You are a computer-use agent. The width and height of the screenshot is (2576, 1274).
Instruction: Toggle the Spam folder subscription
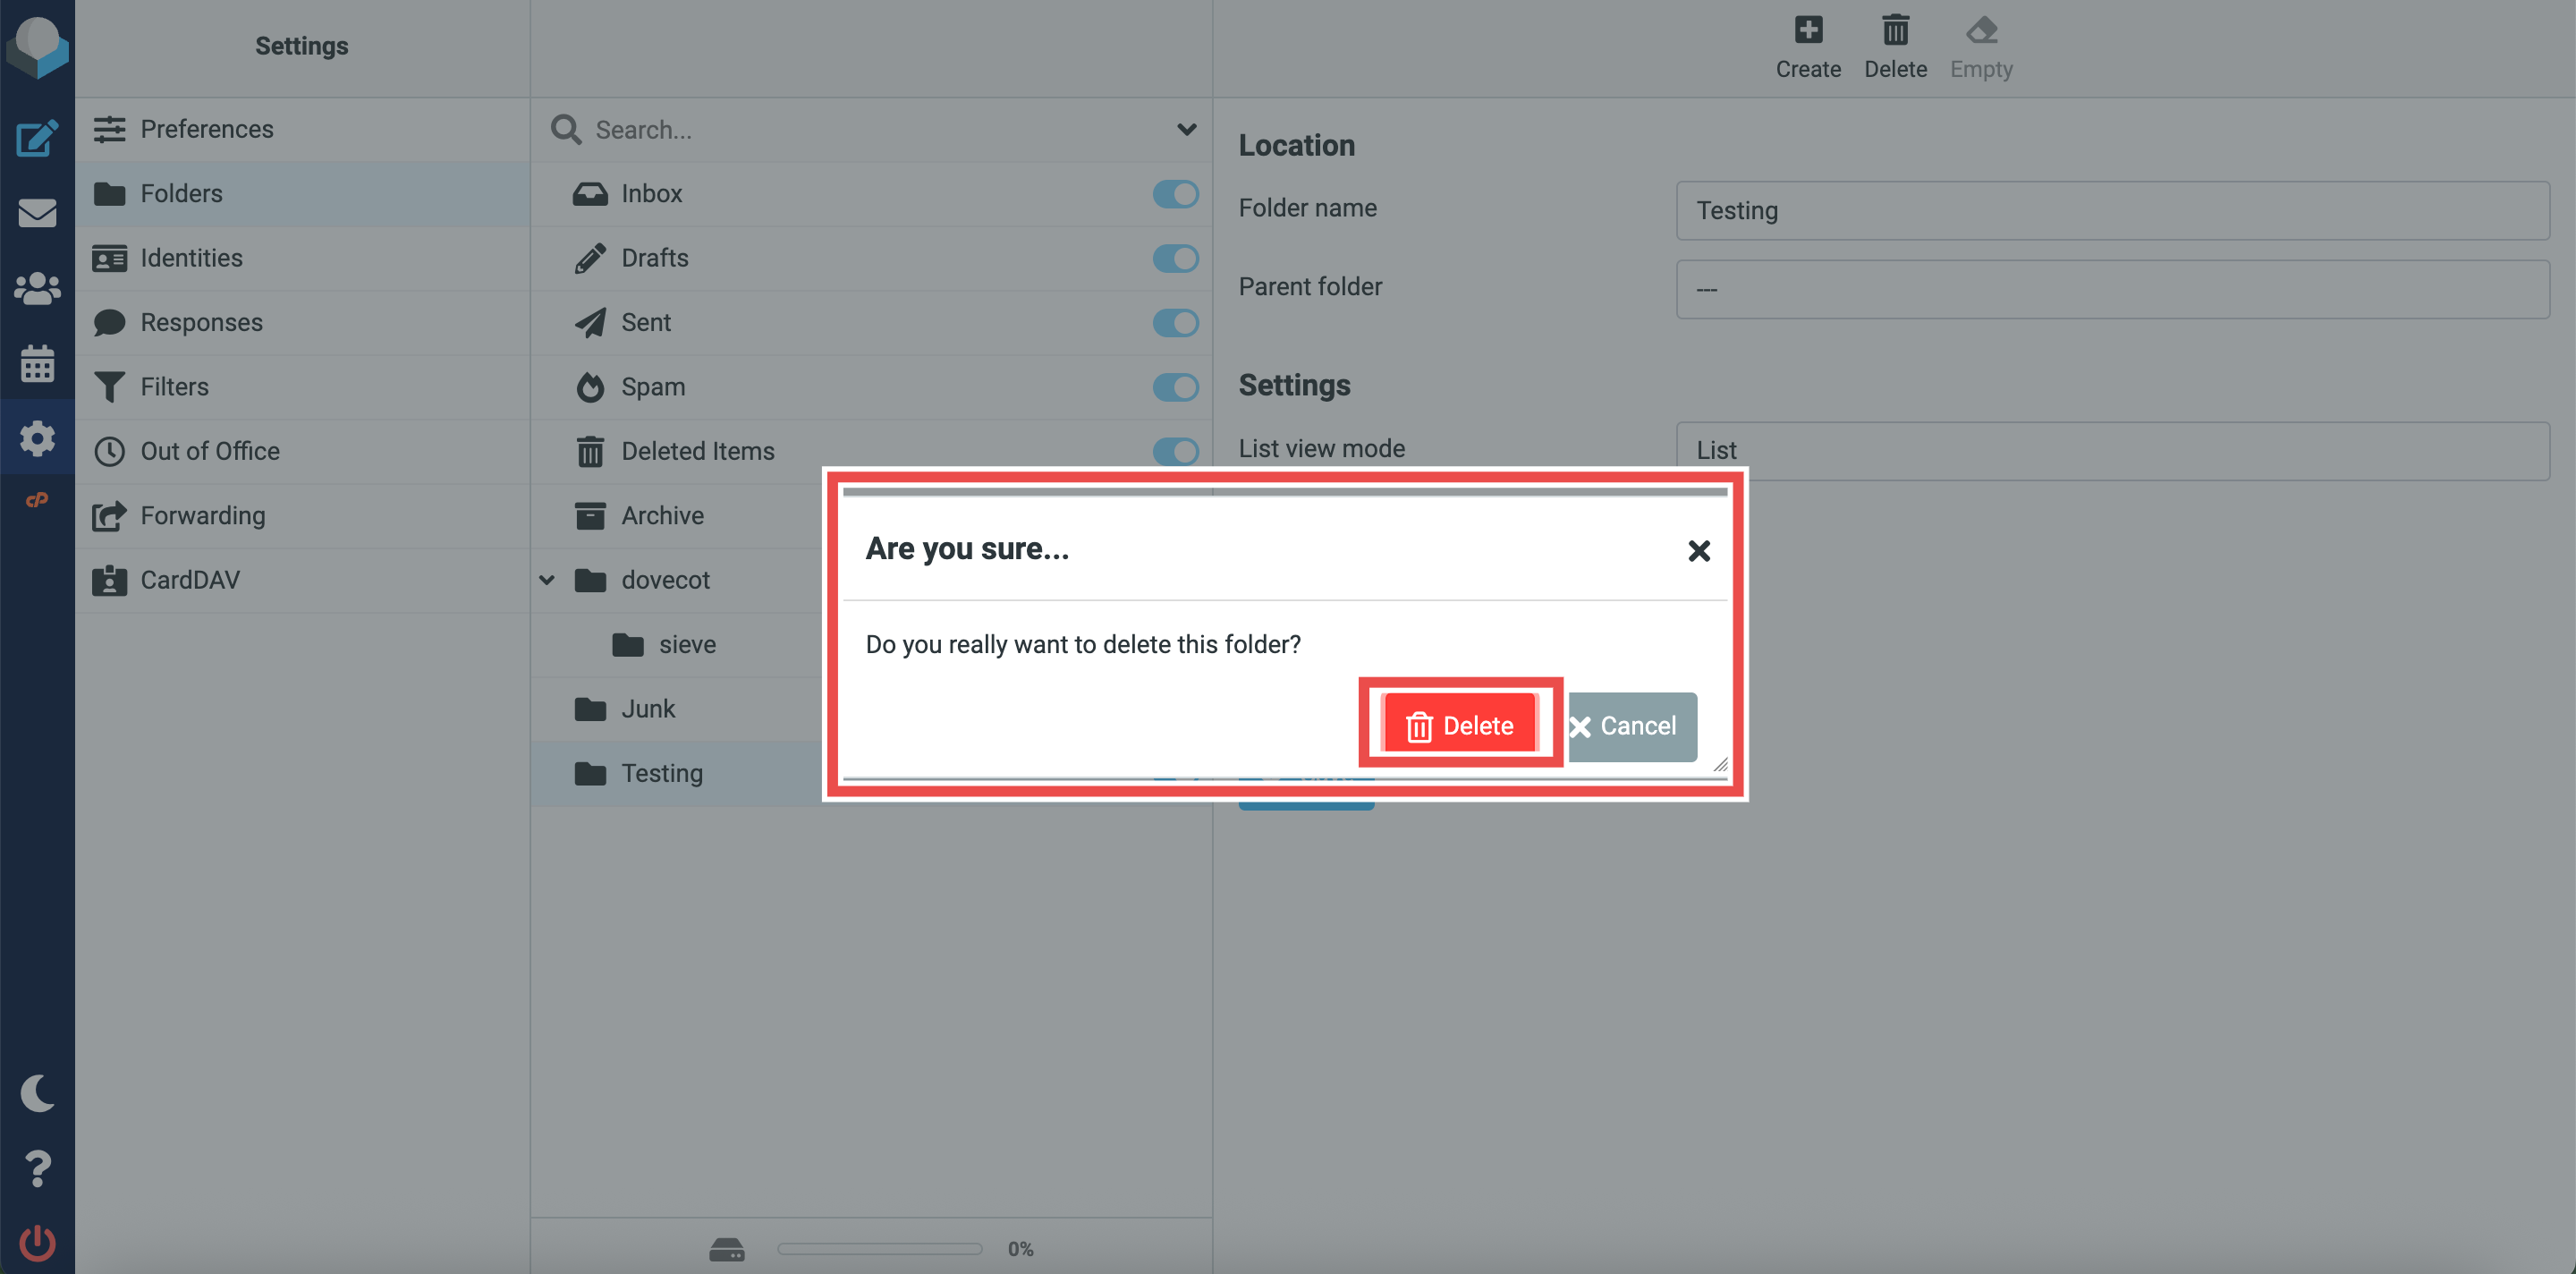[1175, 387]
